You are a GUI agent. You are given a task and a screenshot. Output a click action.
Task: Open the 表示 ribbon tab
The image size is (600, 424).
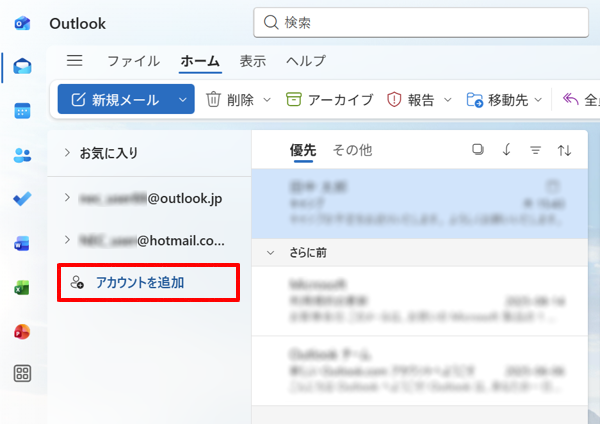[x=253, y=61]
